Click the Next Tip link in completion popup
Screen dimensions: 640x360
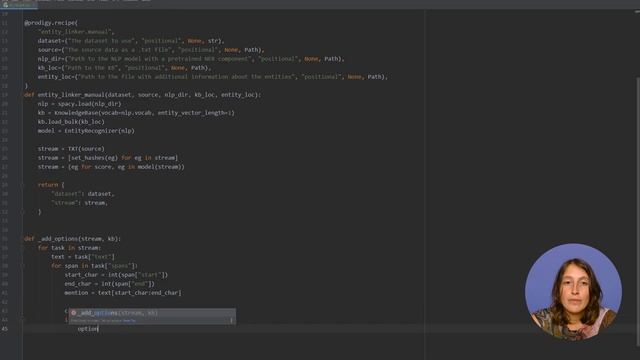point(129,321)
